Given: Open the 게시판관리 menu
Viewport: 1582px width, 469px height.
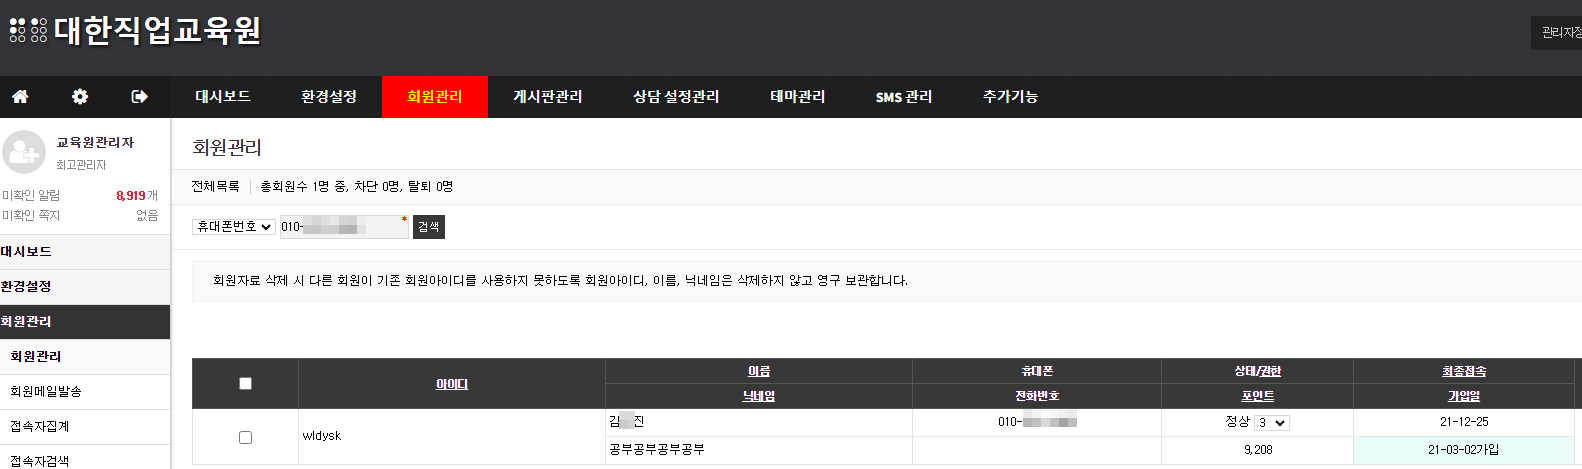Looking at the screenshot, I should click(x=547, y=97).
